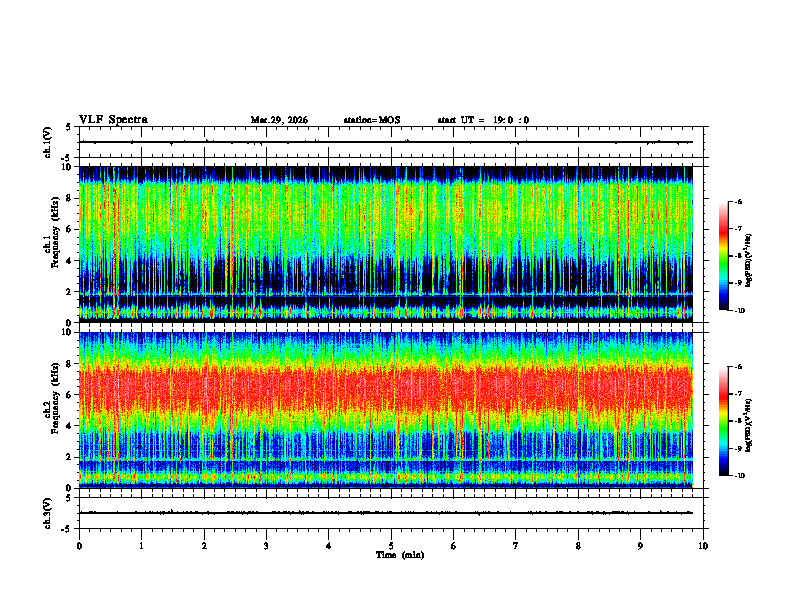Click the "station=MOS" label
The height and width of the screenshot is (612, 792).
pos(372,120)
